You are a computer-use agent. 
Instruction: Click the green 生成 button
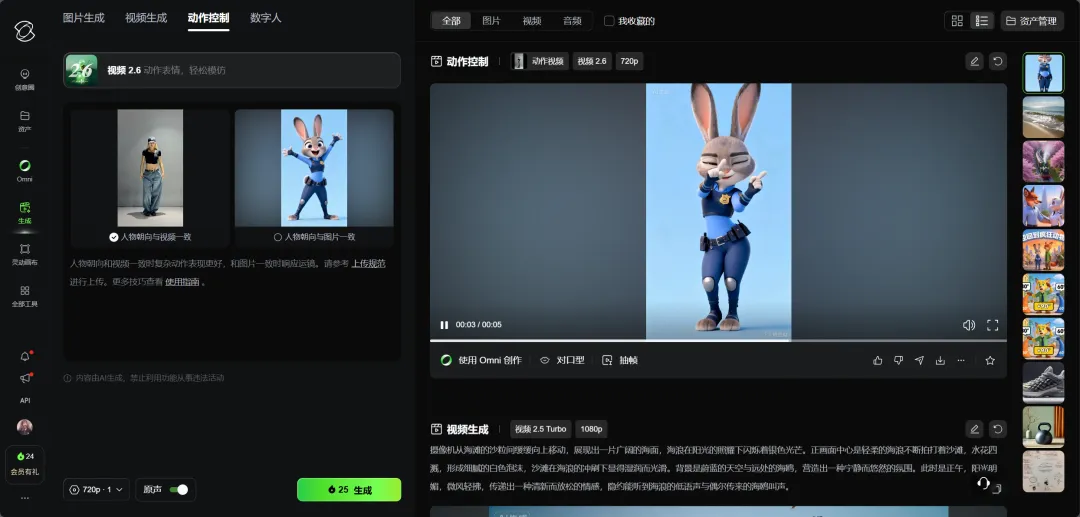pos(349,489)
